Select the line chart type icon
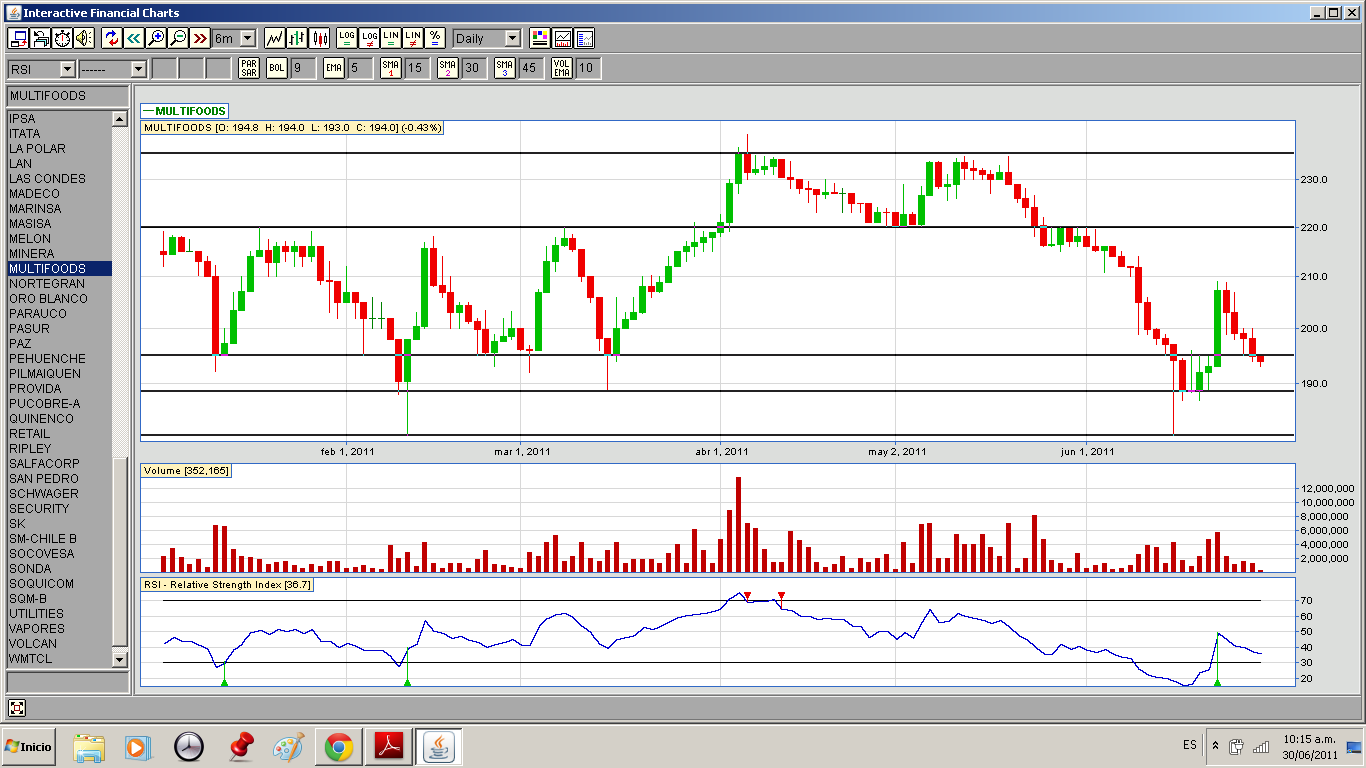The image size is (1366, 768). [275, 38]
